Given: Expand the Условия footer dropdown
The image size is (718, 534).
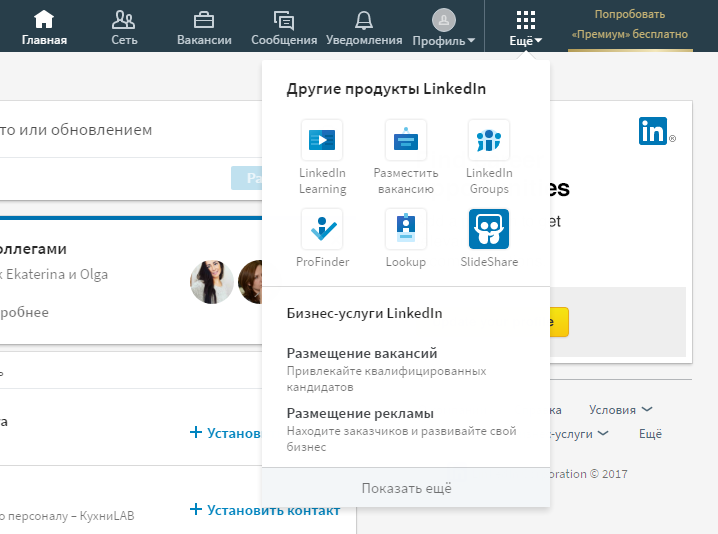Looking at the screenshot, I should (620, 409).
